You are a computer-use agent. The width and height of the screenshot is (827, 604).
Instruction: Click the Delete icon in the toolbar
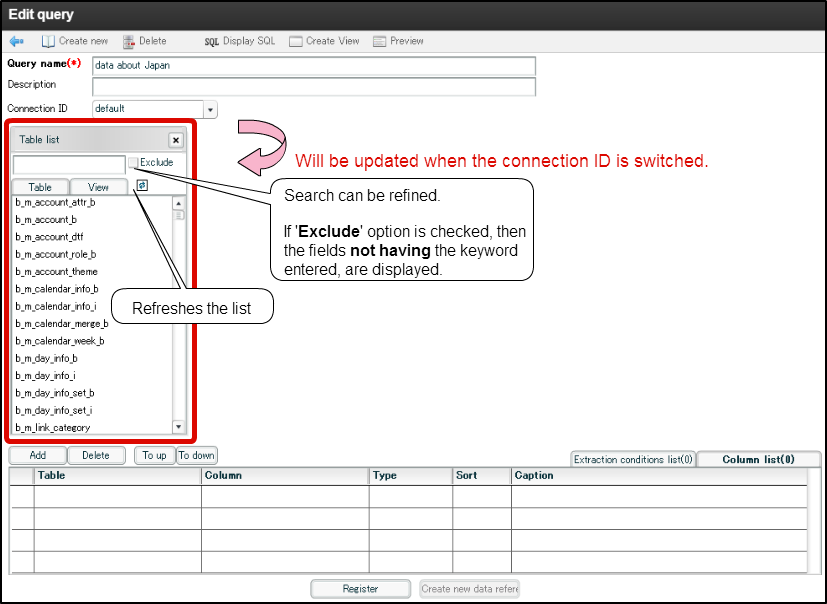tap(145, 41)
